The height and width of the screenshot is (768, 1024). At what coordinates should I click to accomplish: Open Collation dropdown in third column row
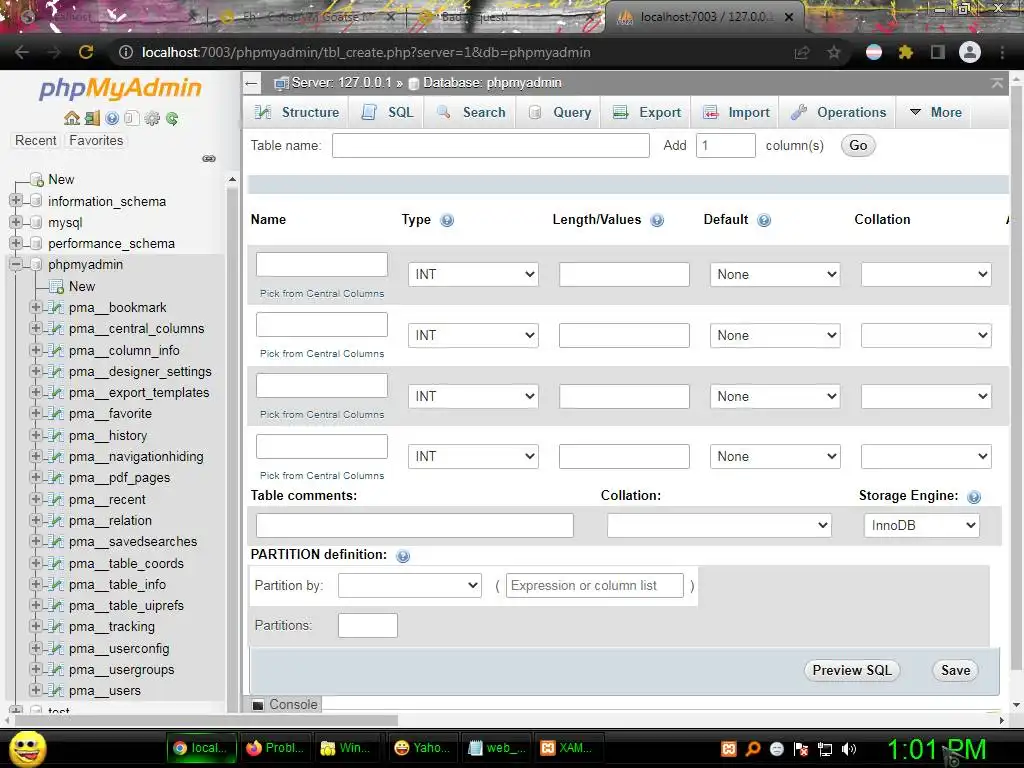pos(926,396)
